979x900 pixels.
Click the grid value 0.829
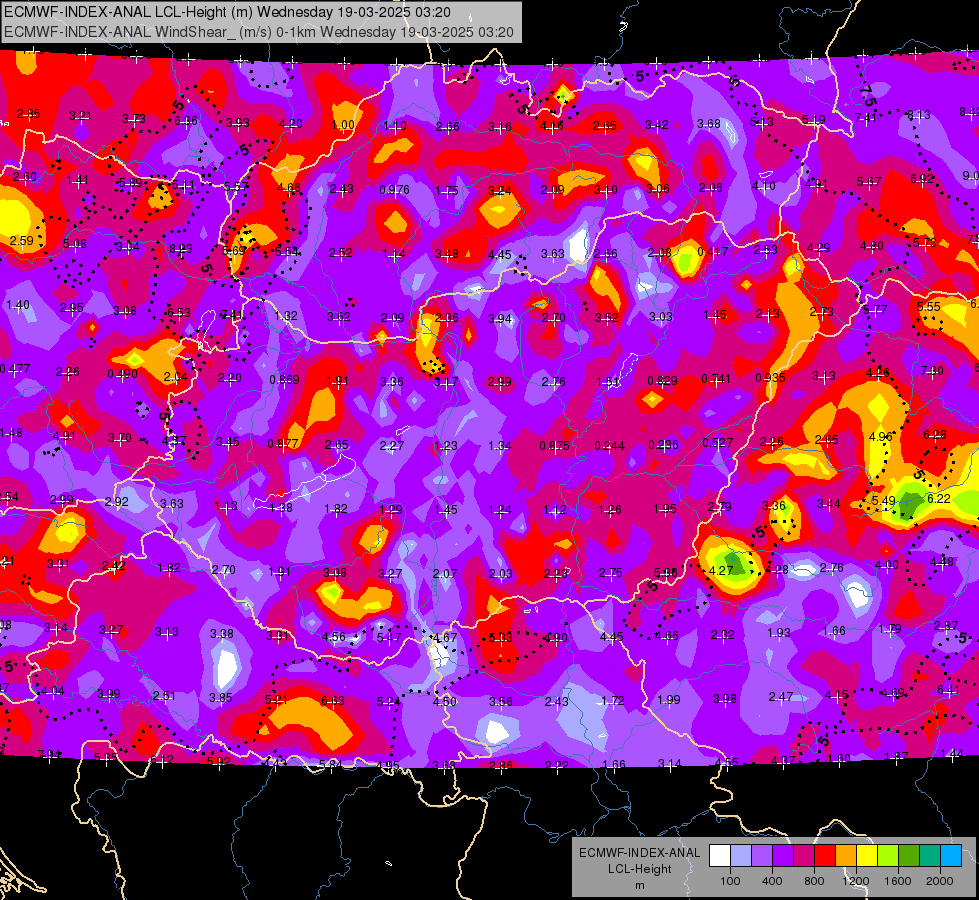pyautogui.click(x=662, y=380)
